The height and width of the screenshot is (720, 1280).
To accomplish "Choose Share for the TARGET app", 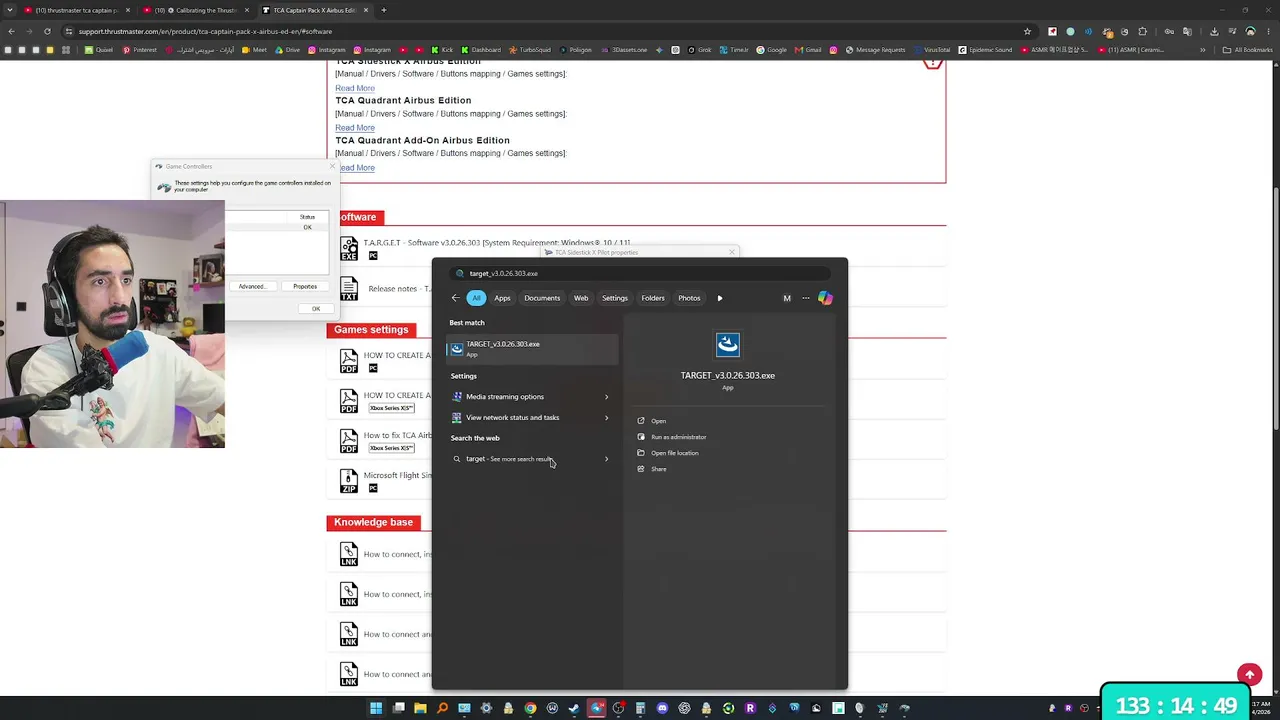I will (x=658, y=469).
